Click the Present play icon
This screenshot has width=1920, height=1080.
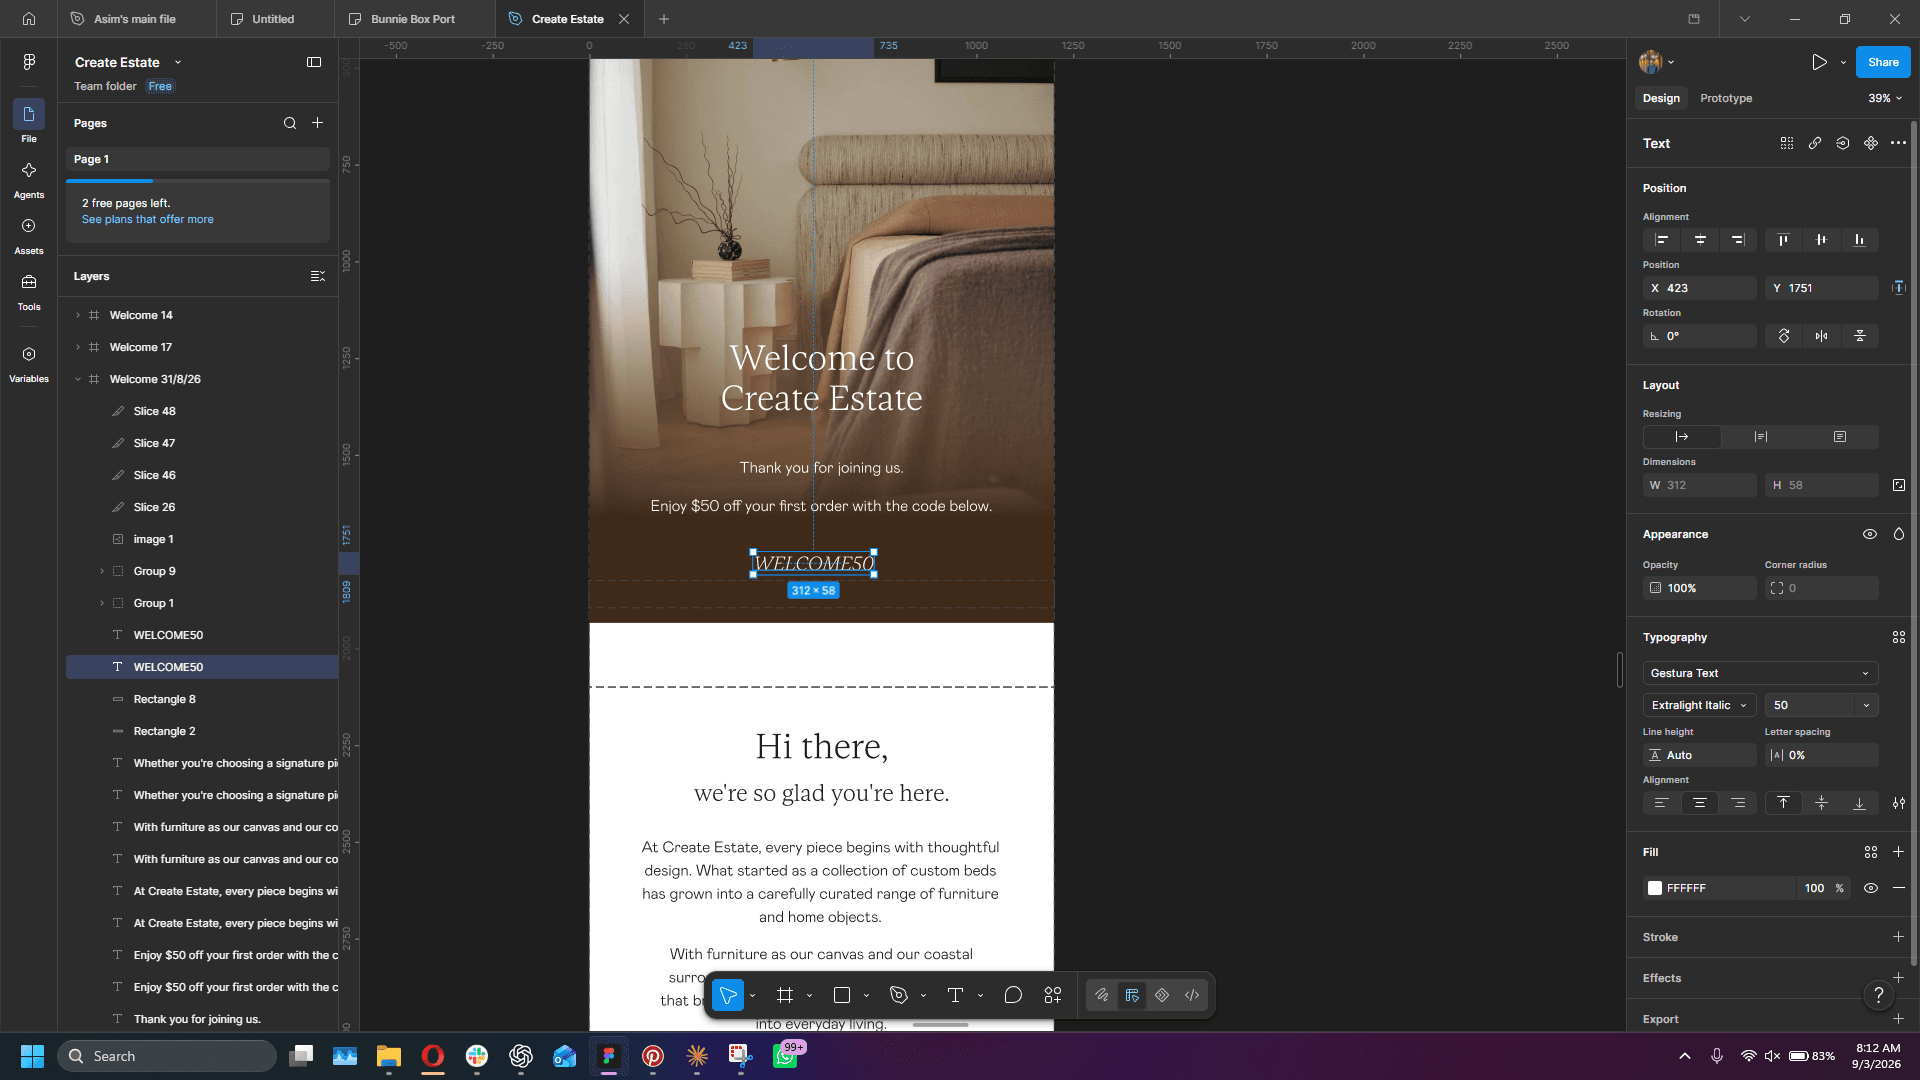click(1819, 62)
